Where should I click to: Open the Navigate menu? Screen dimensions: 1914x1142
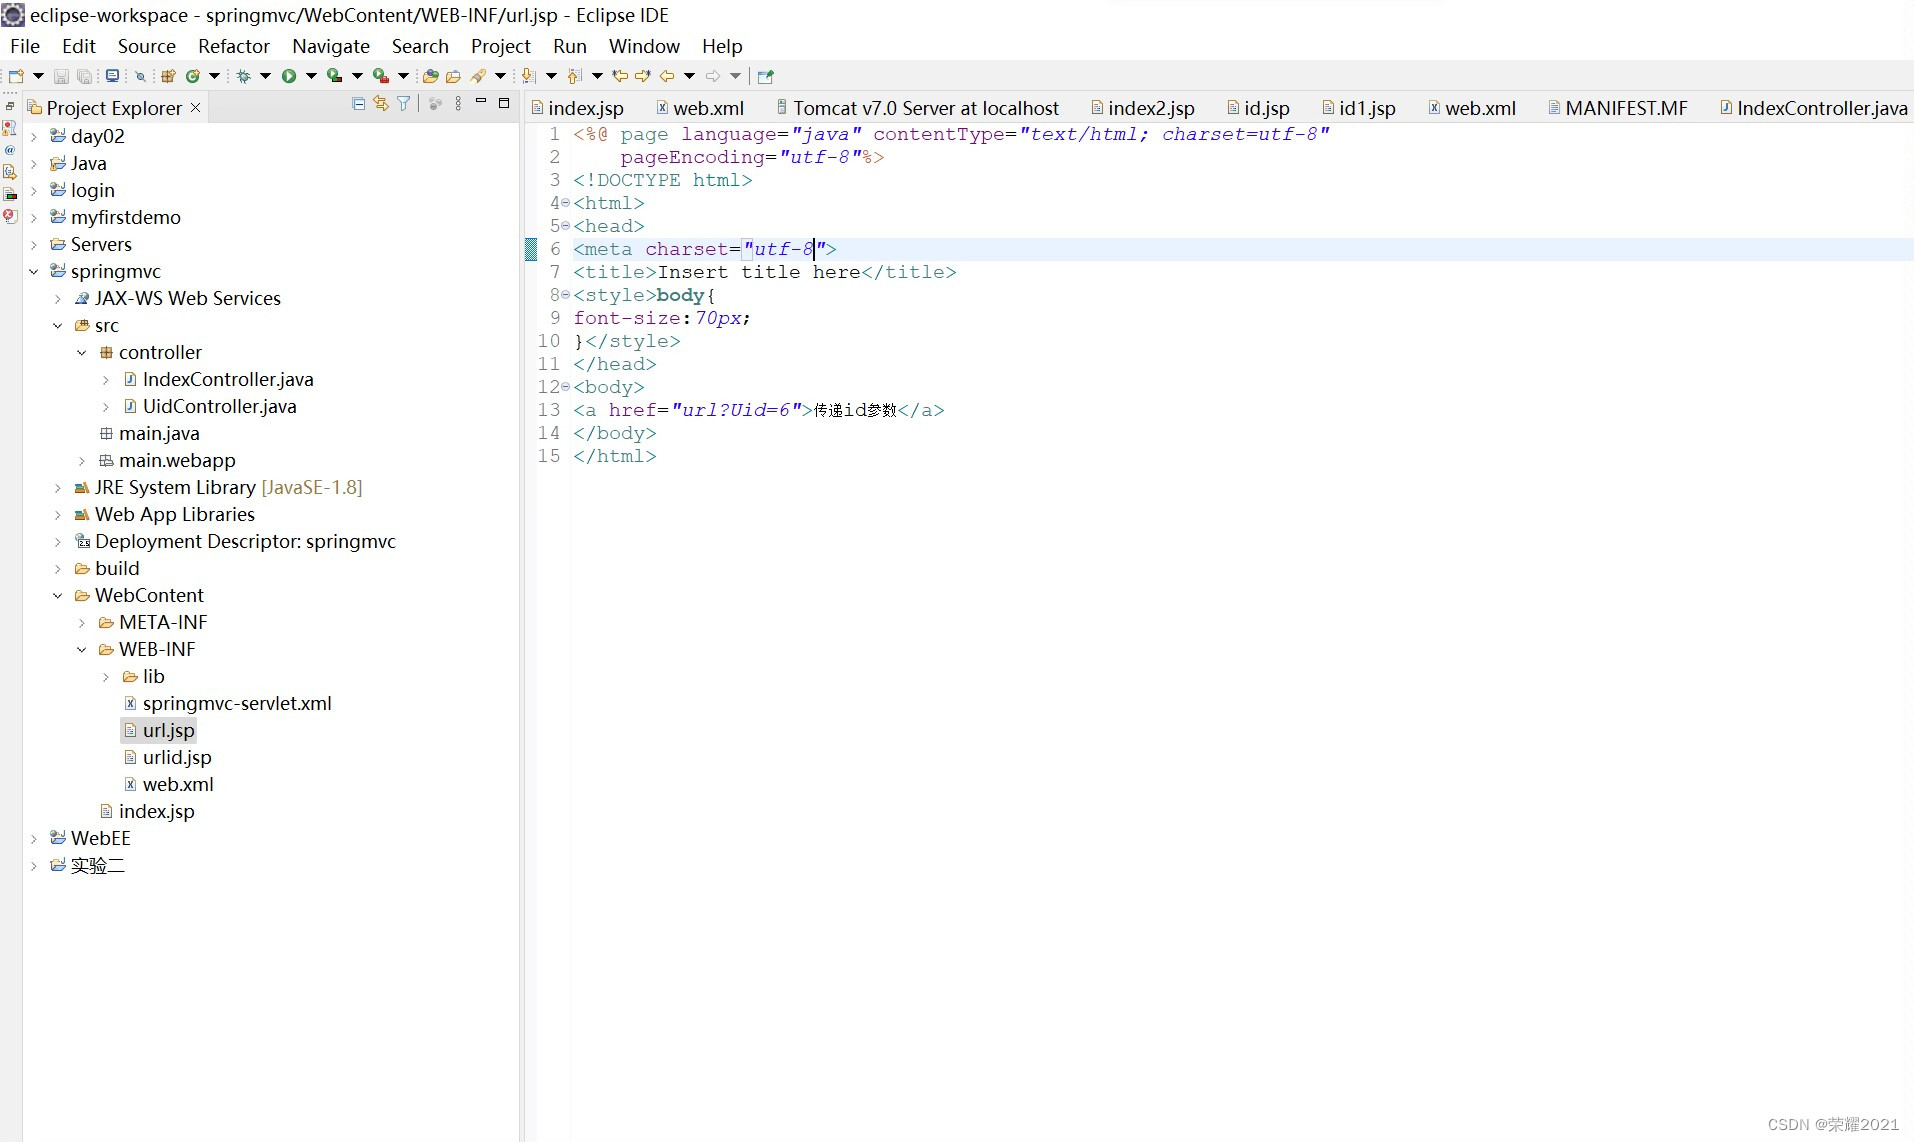click(330, 46)
